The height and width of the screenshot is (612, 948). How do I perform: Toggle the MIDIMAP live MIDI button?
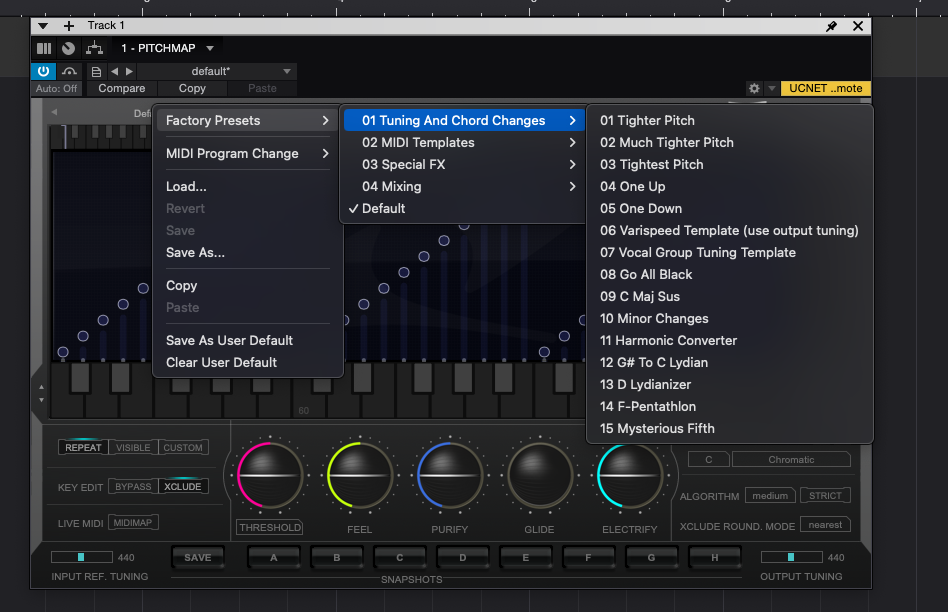(x=133, y=522)
